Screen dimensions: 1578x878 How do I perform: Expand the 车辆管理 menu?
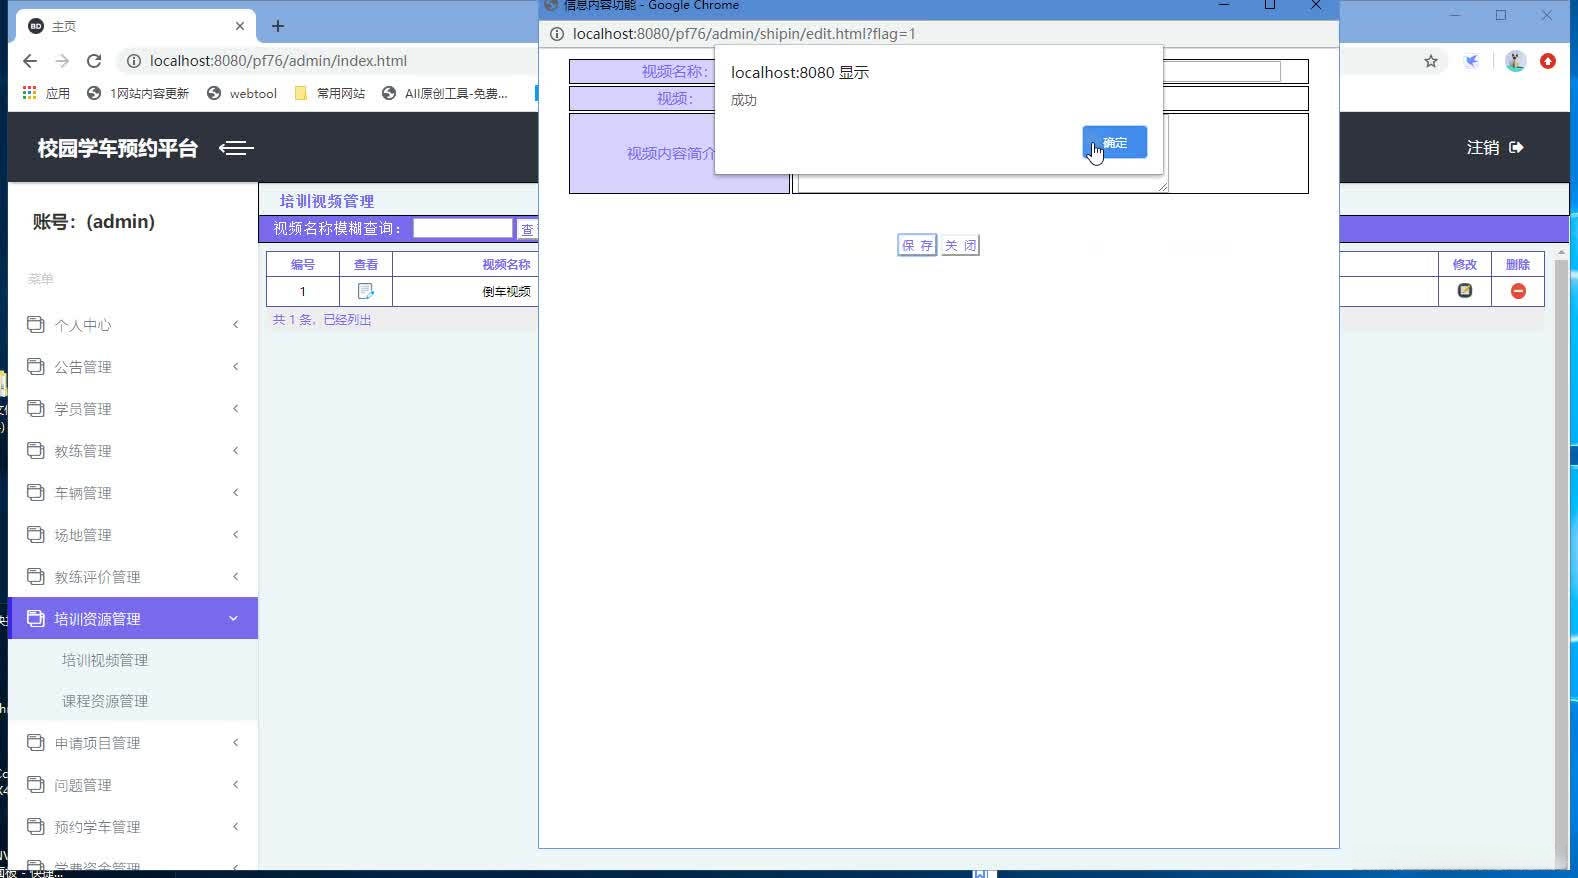click(x=133, y=493)
